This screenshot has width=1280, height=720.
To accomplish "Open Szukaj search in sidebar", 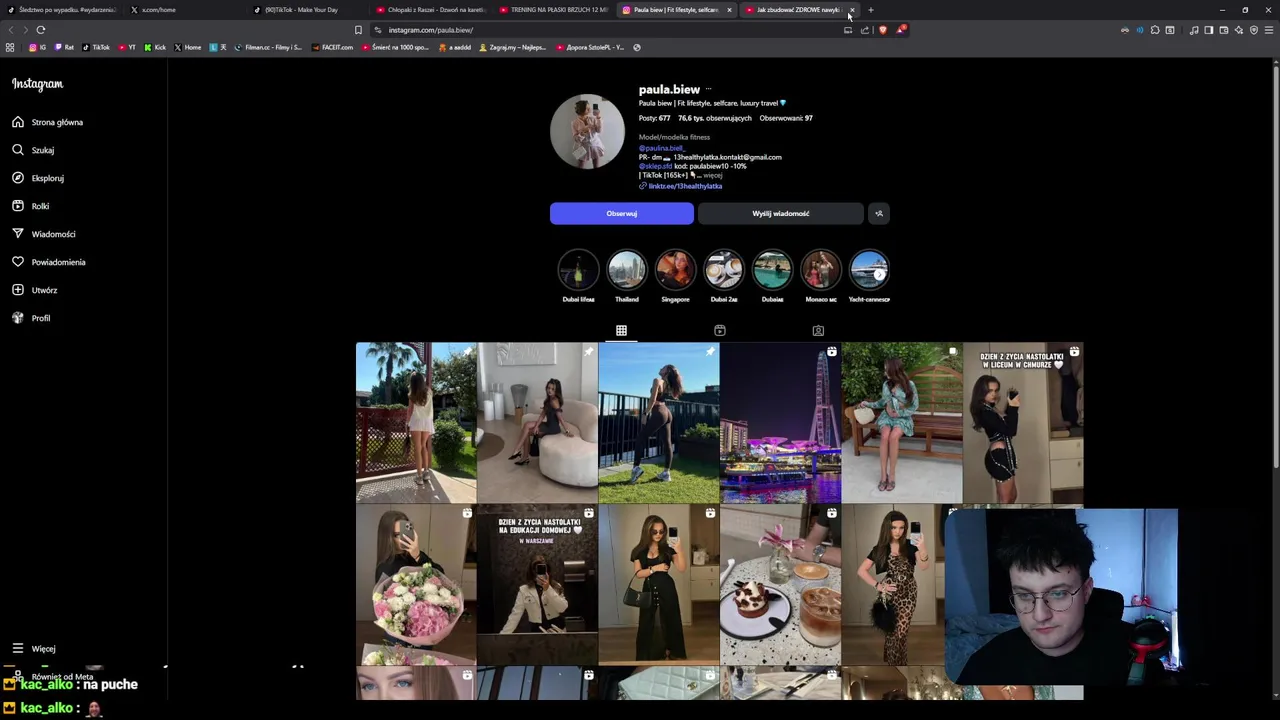I will (x=34, y=150).
